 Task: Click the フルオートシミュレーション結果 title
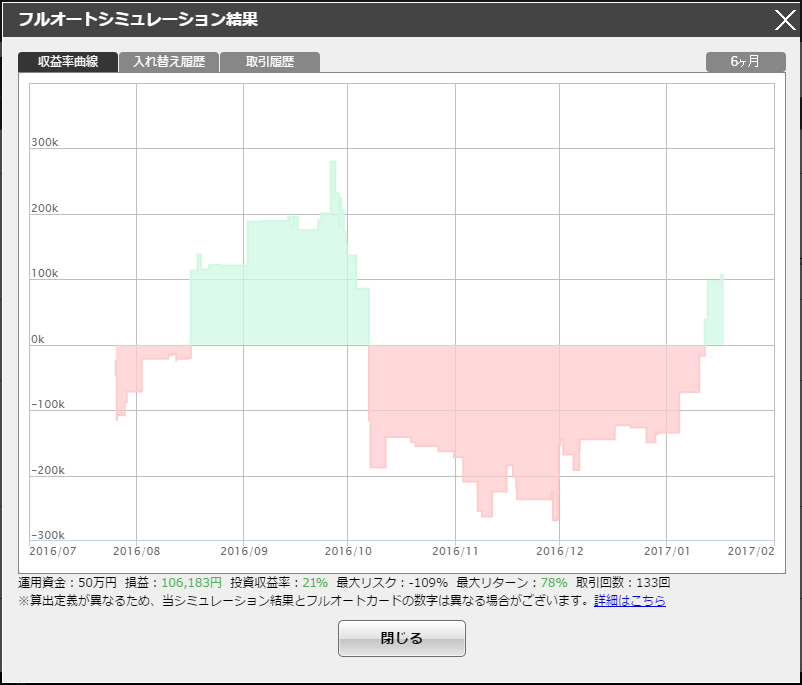[138, 19]
